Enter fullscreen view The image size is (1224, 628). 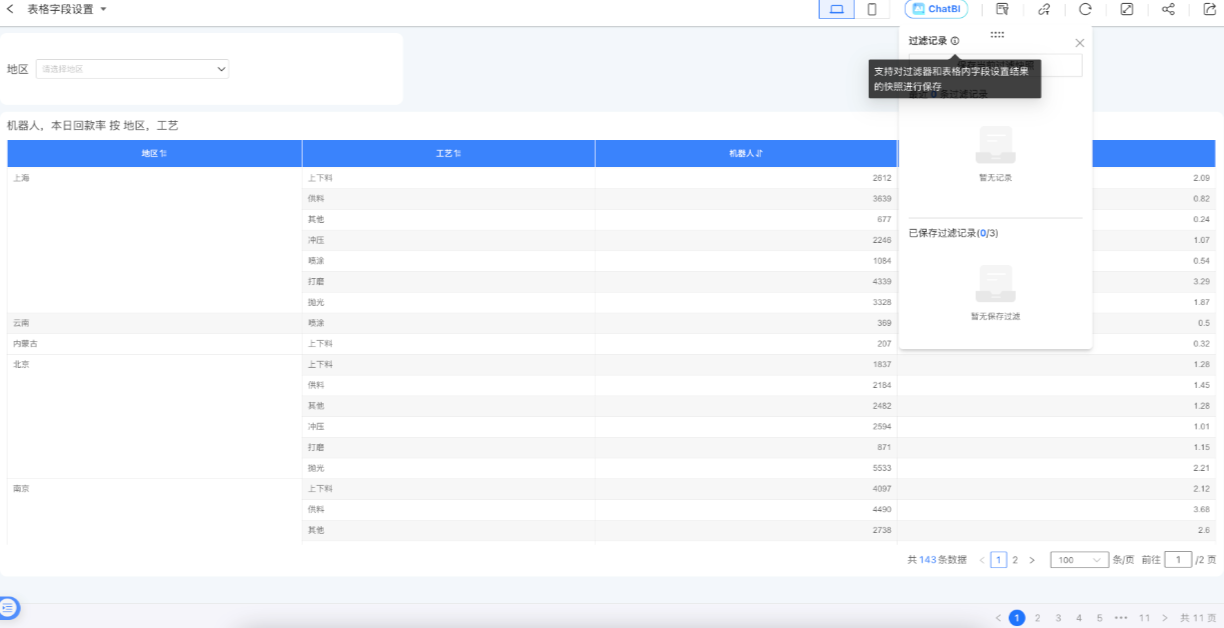click(1127, 9)
